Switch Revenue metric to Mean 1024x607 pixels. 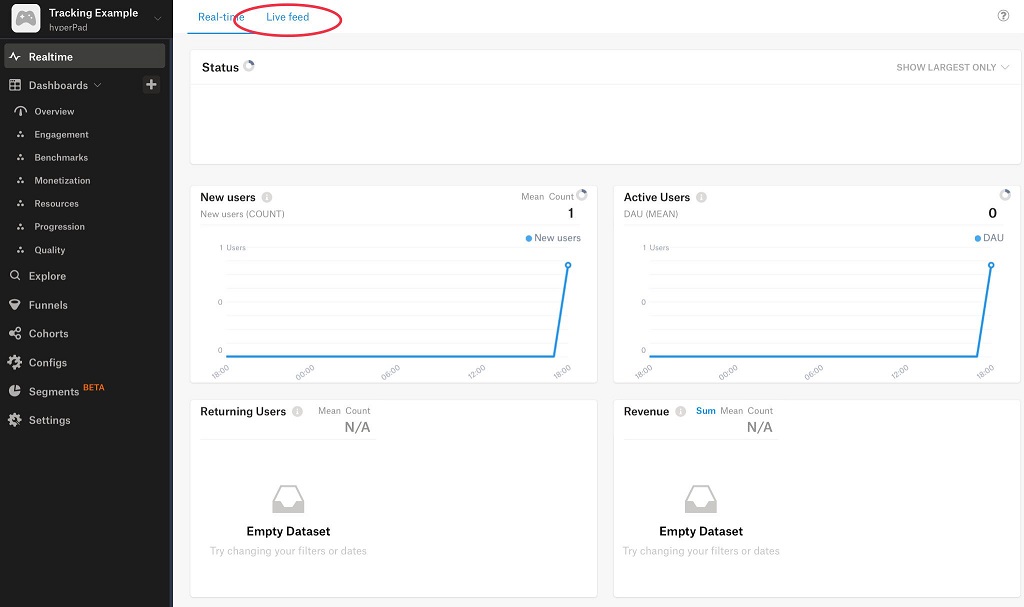731,411
